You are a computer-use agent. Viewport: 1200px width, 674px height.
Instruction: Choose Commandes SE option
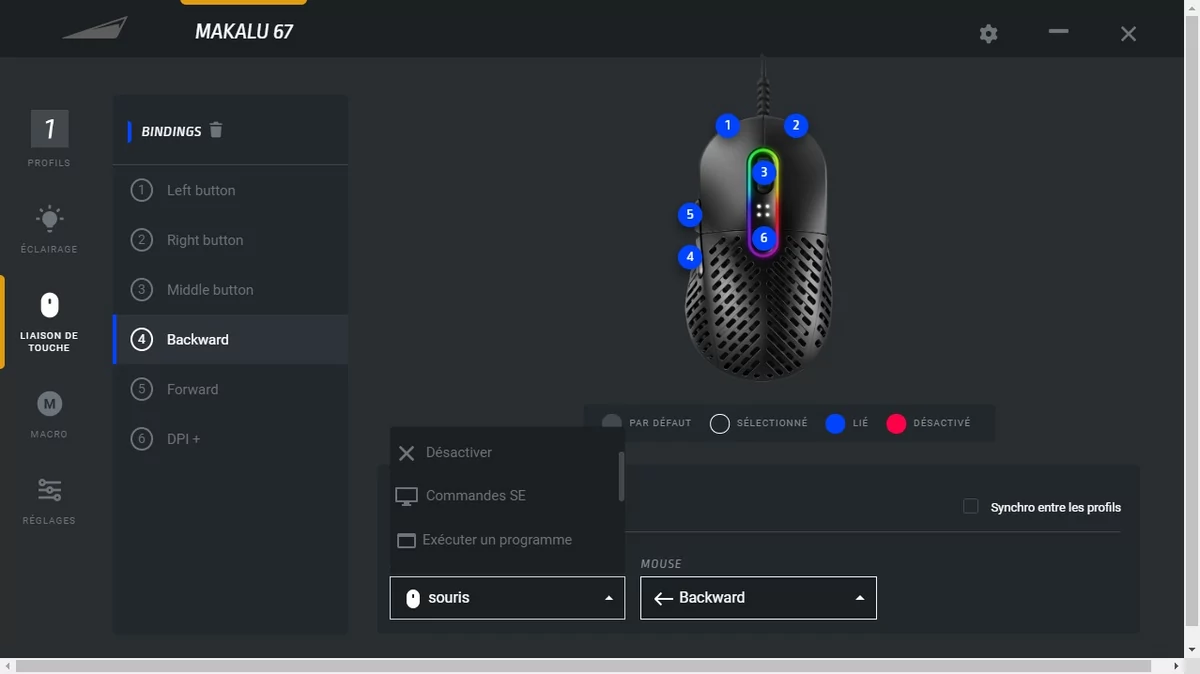click(504, 496)
